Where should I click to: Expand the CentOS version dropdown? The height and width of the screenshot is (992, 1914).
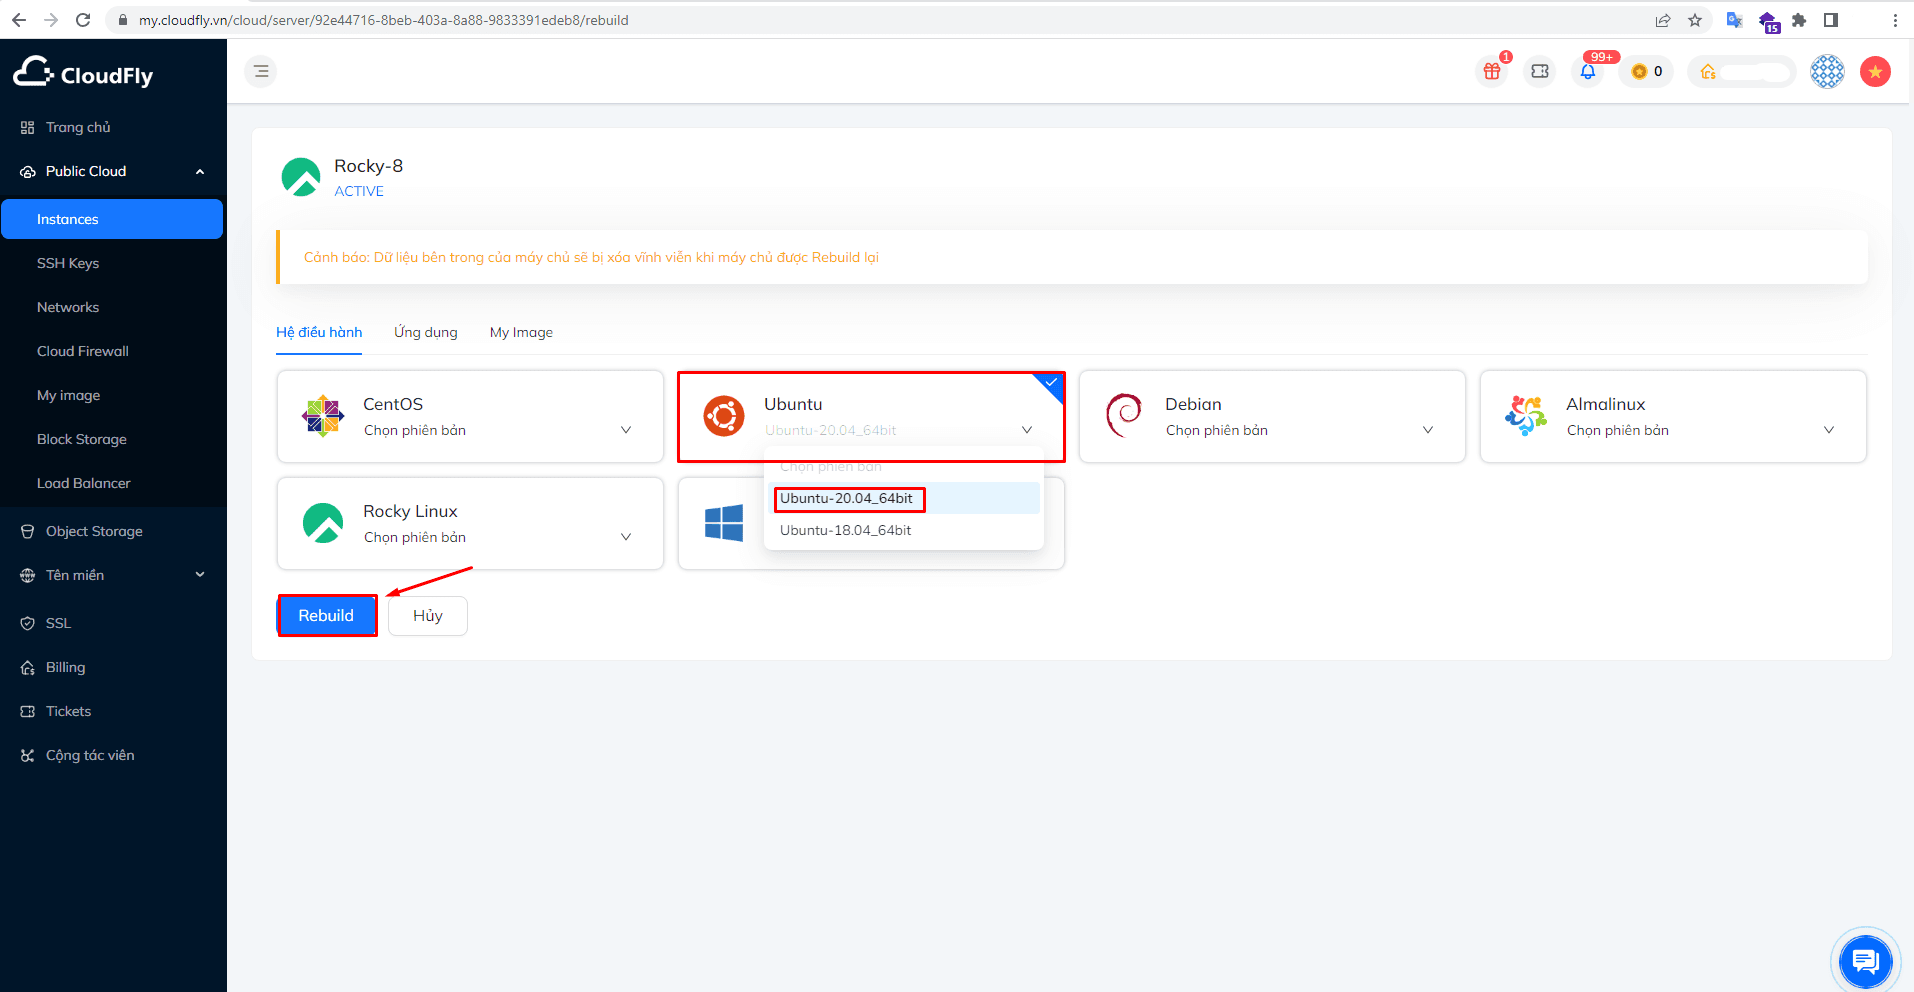(x=625, y=430)
